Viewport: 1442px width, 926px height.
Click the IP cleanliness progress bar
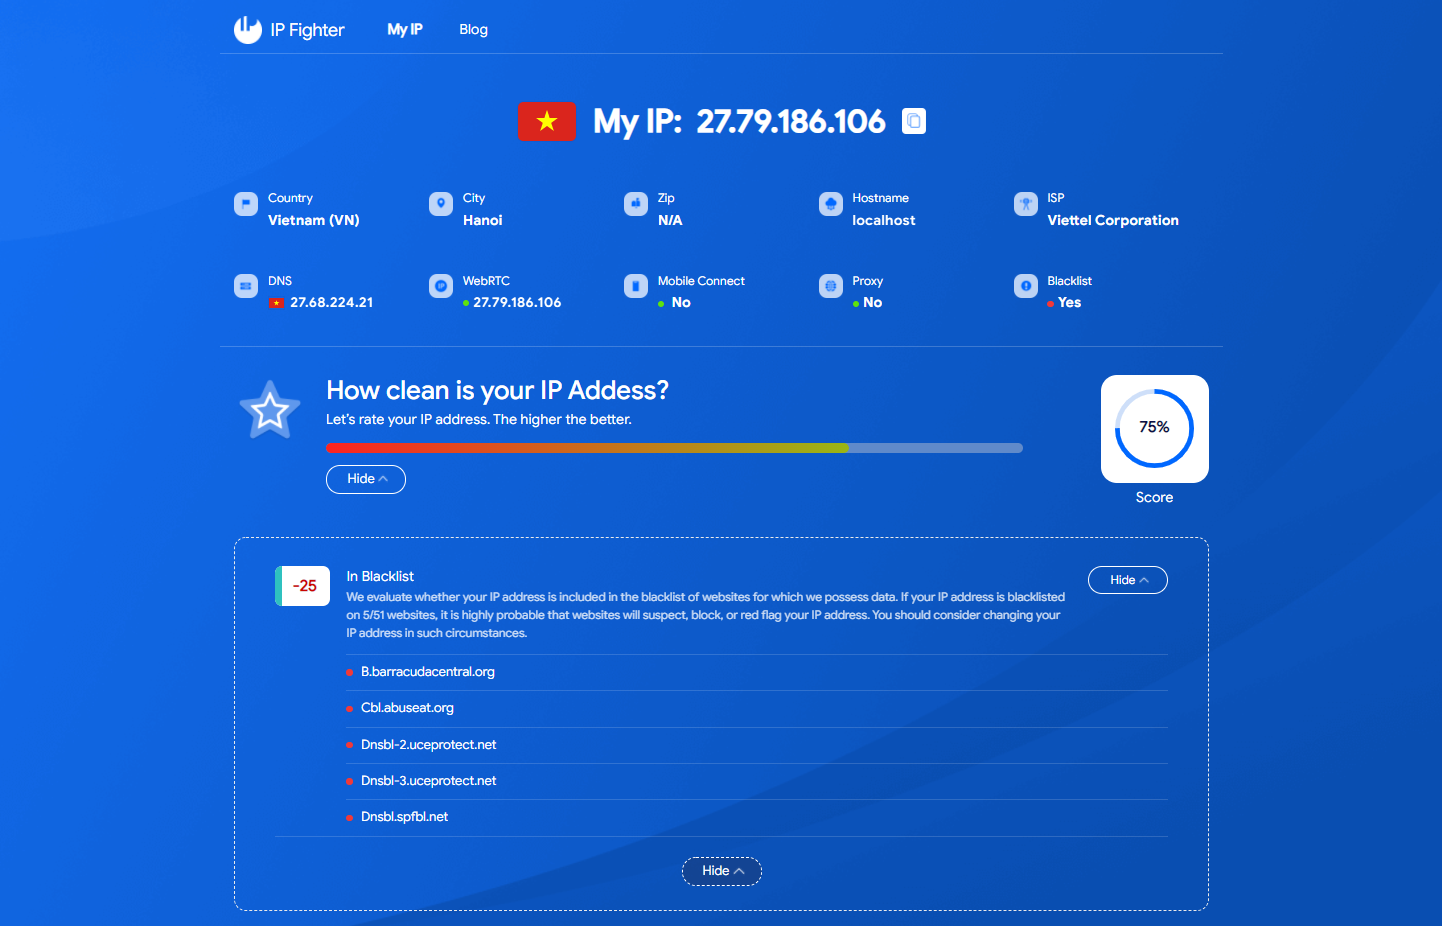tap(674, 448)
